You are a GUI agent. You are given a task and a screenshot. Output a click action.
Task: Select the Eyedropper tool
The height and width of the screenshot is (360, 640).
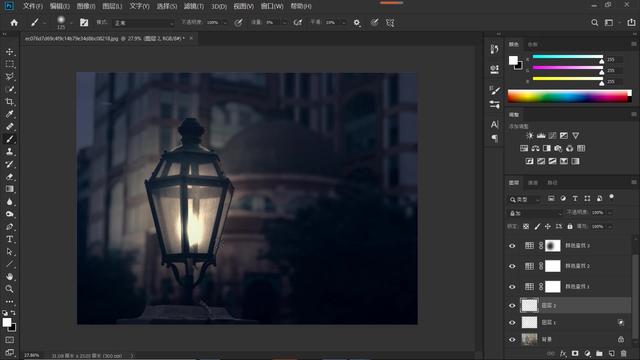(9, 114)
